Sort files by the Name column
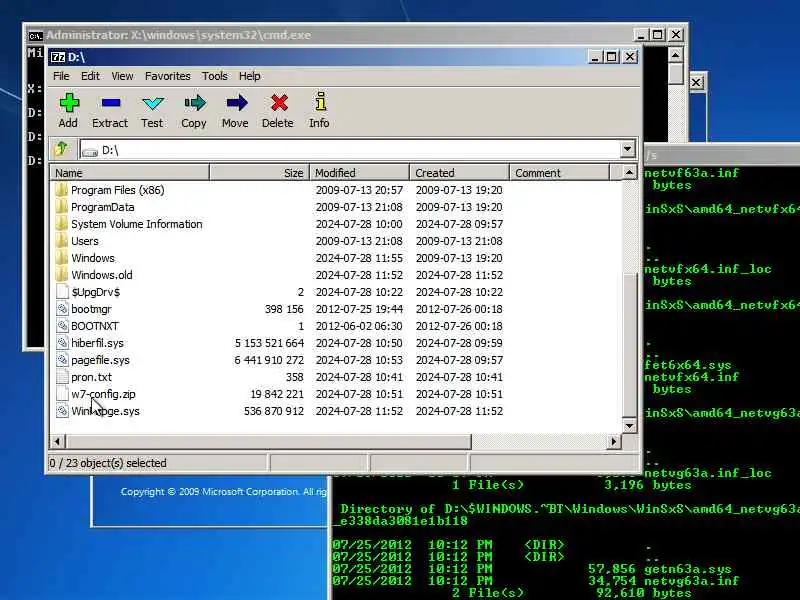Viewport: 800px width, 600px height. click(x=130, y=172)
